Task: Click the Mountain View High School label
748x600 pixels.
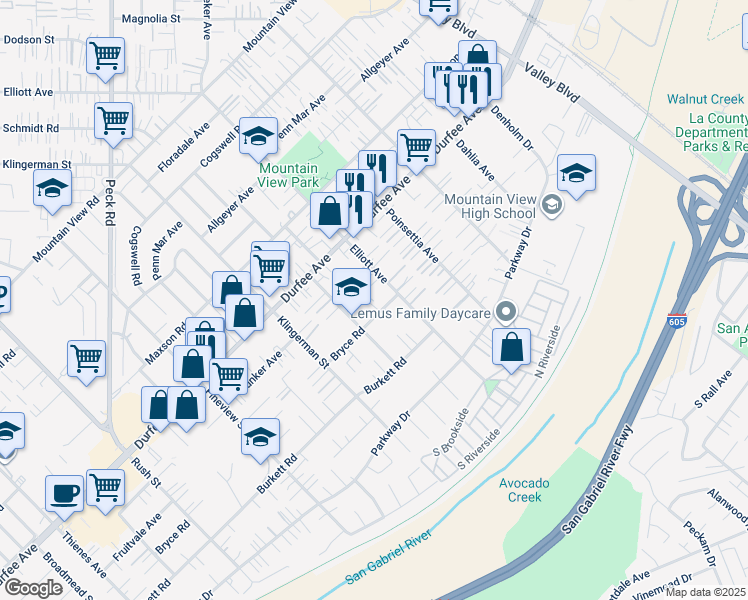Action: click(490, 206)
